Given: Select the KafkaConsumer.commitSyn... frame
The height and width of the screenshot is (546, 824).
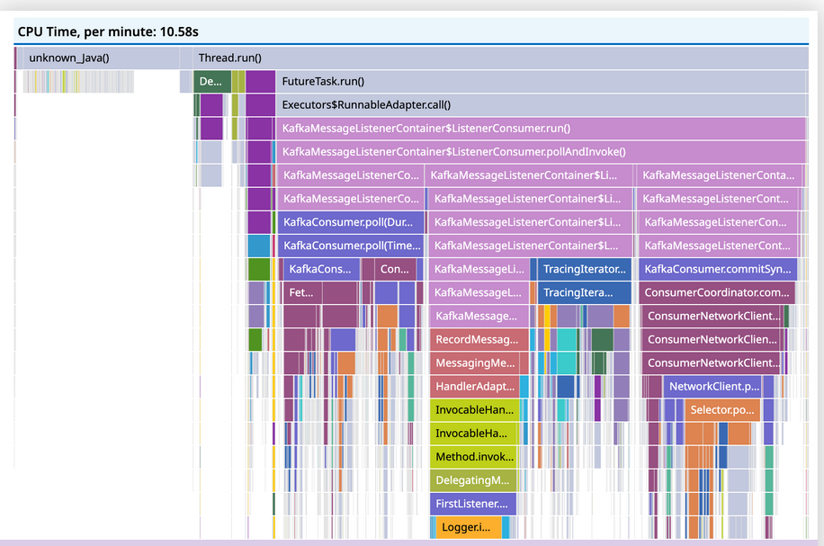Looking at the screenshot, I should (717, 269).
